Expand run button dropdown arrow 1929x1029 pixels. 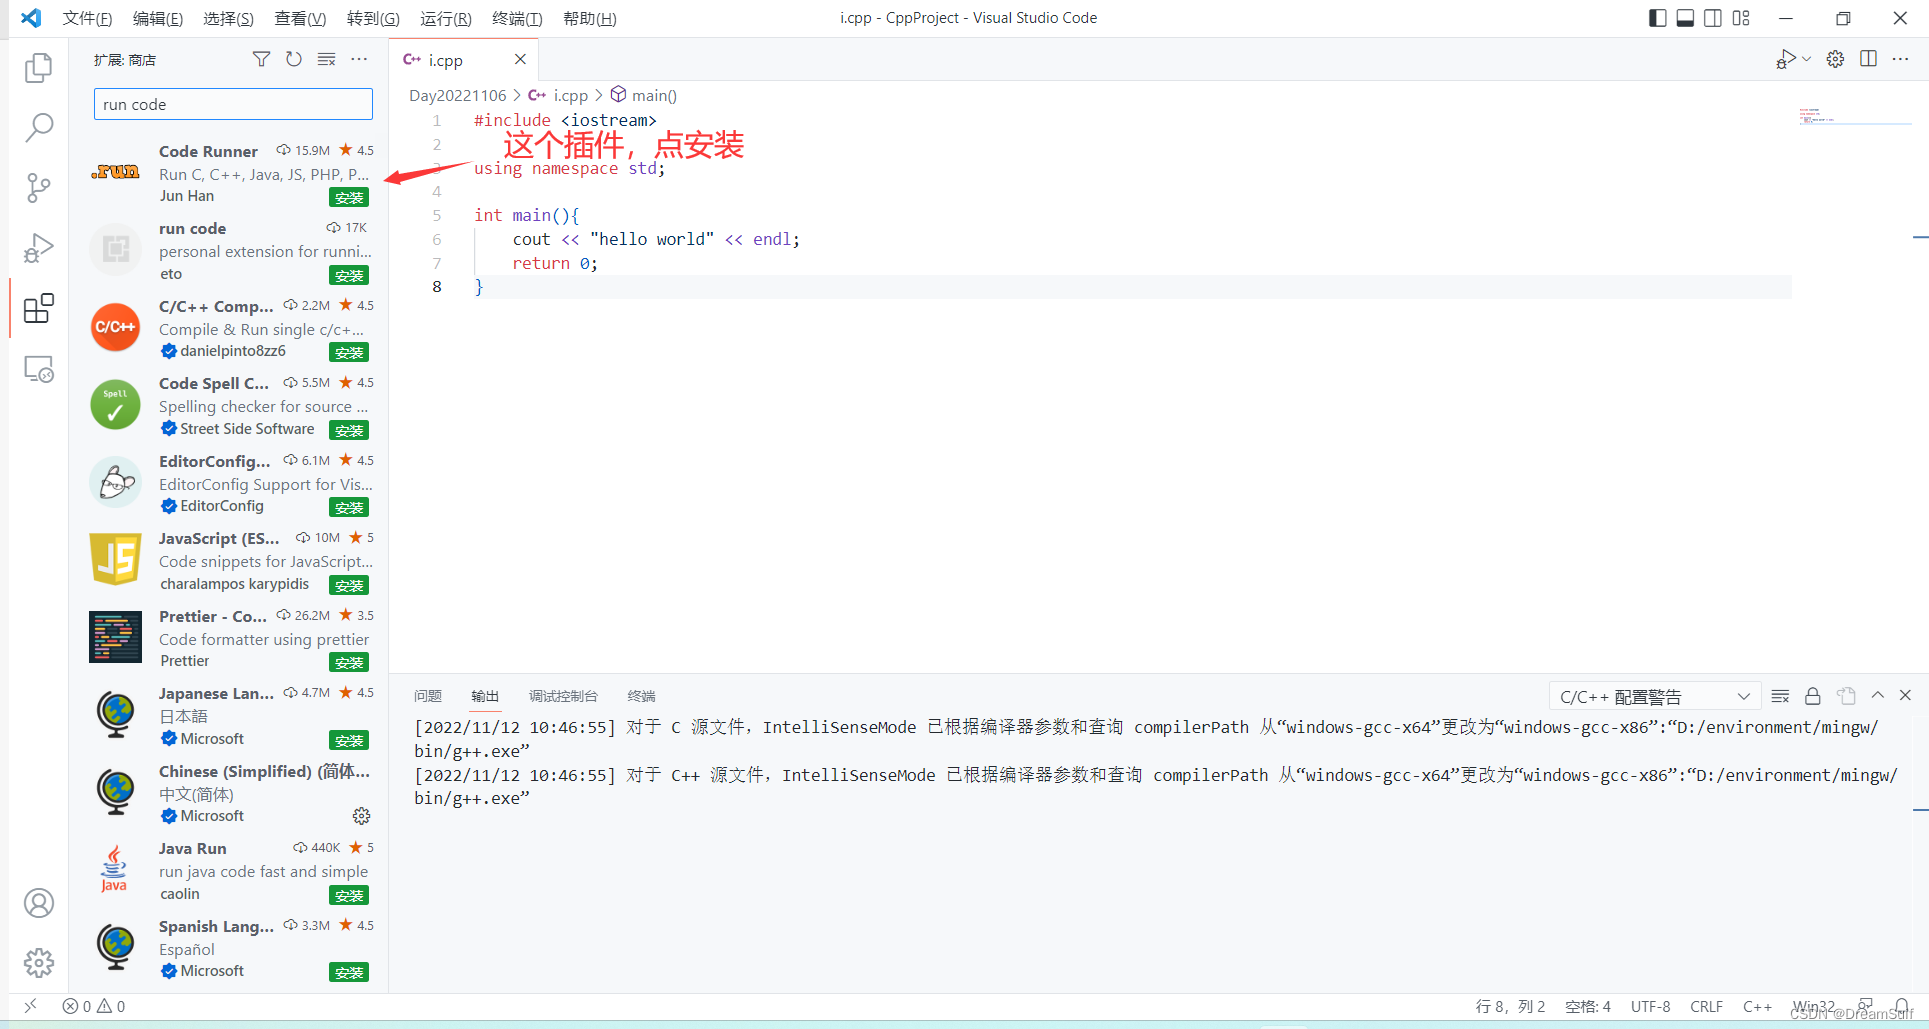pyautogui.click(x=1806, y=59)
